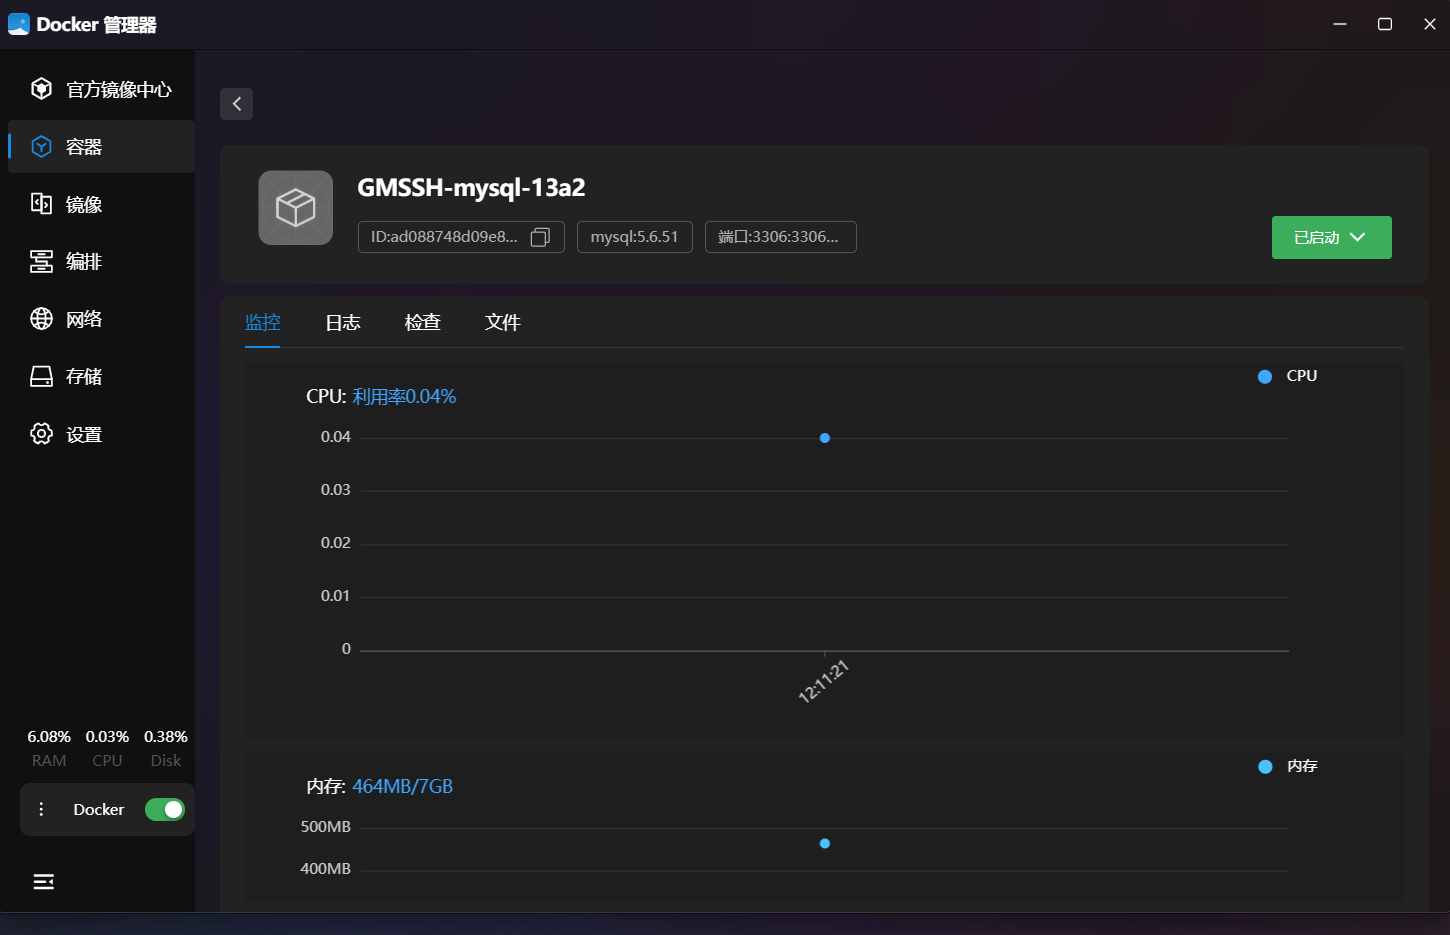The image size is (1450, 935).
Task: Click the GMSSH-mysql-13a2 container title
Action: (x=471, y=188)
